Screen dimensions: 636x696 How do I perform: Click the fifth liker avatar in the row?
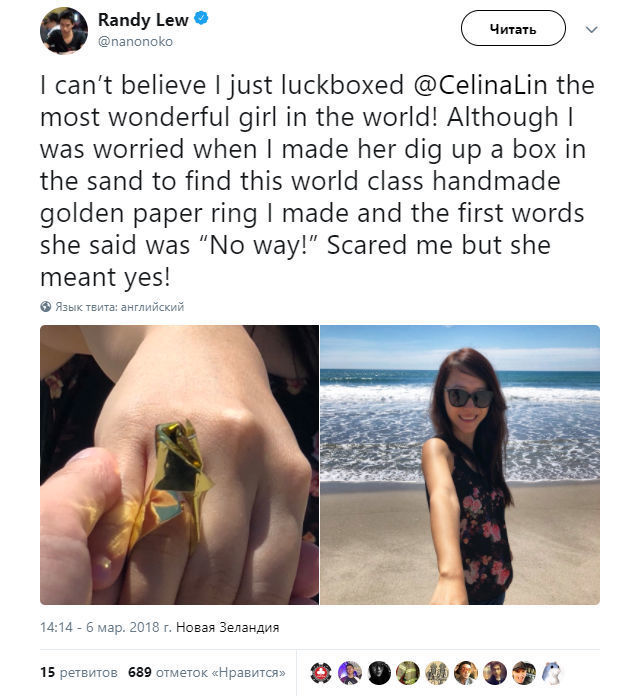click(x=436, y=673)
